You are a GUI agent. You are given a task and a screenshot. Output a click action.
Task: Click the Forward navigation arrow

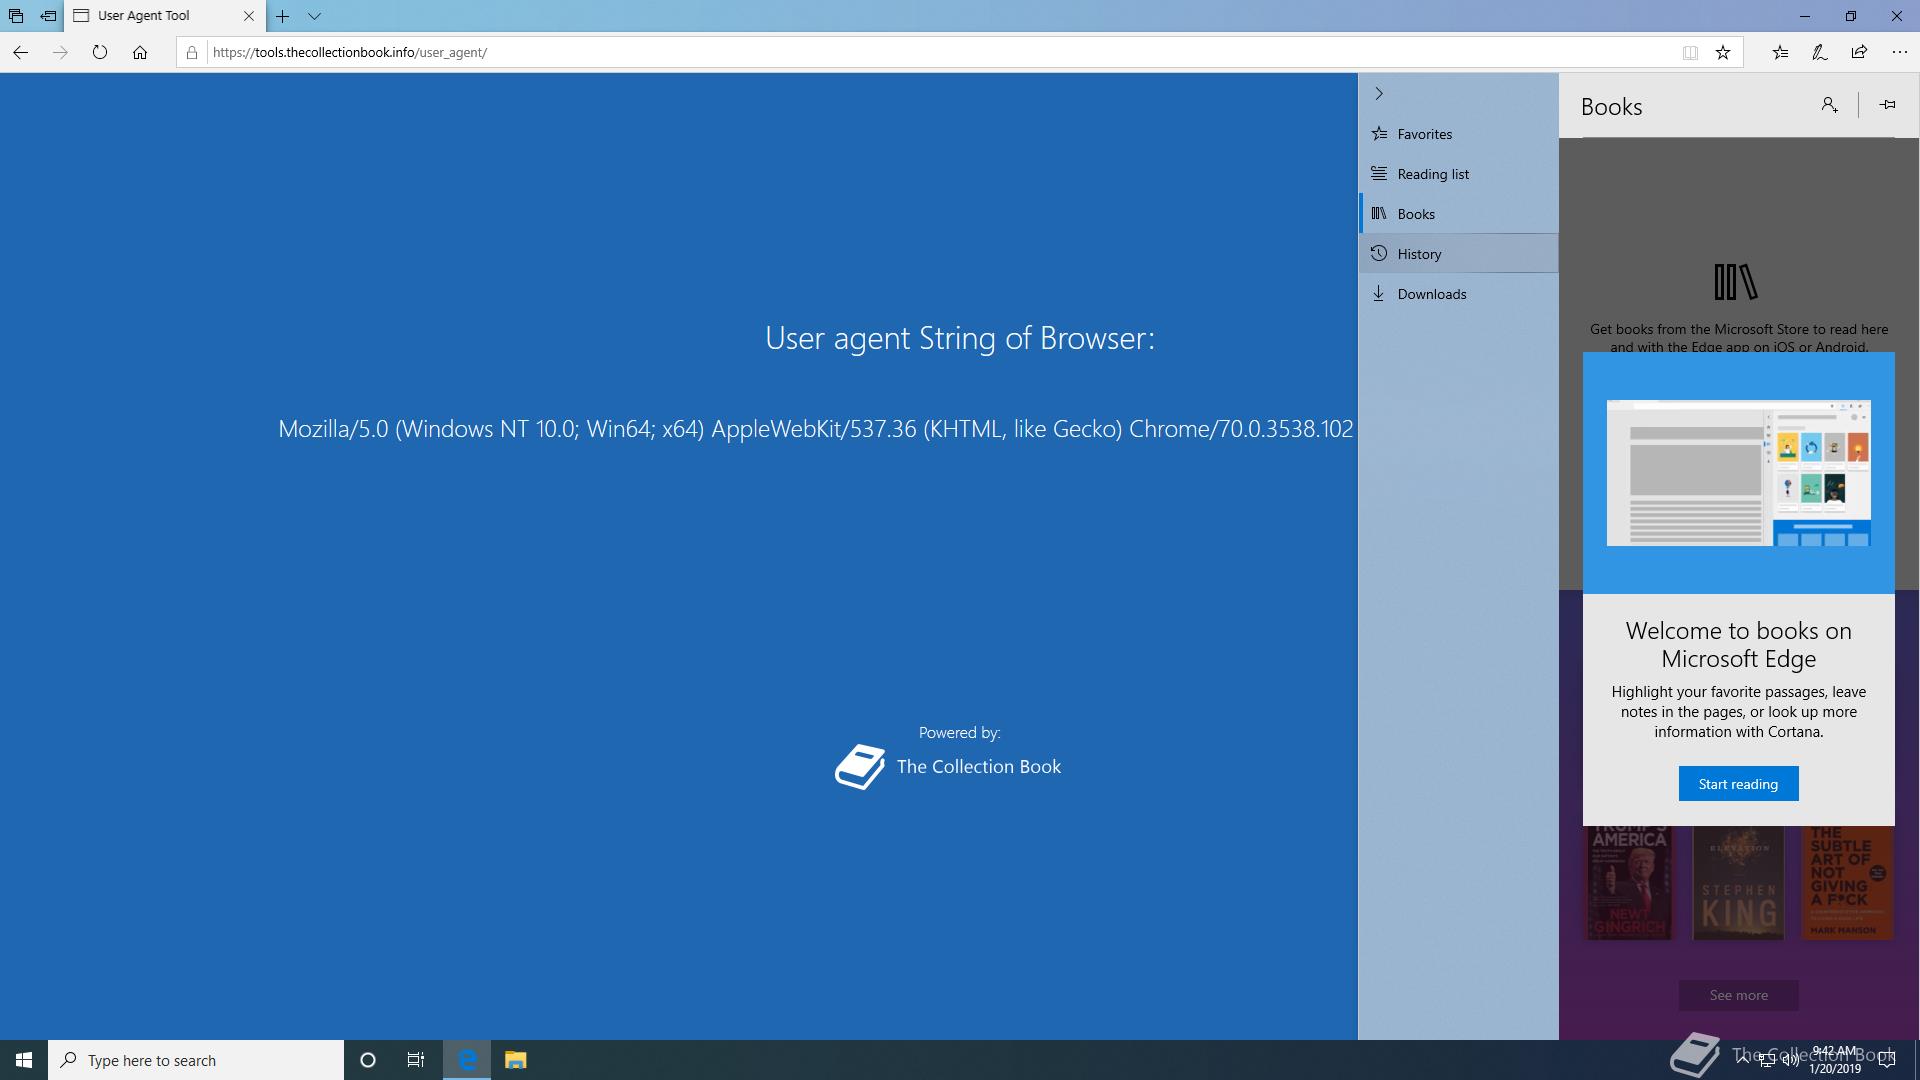[x=60, y=52]
